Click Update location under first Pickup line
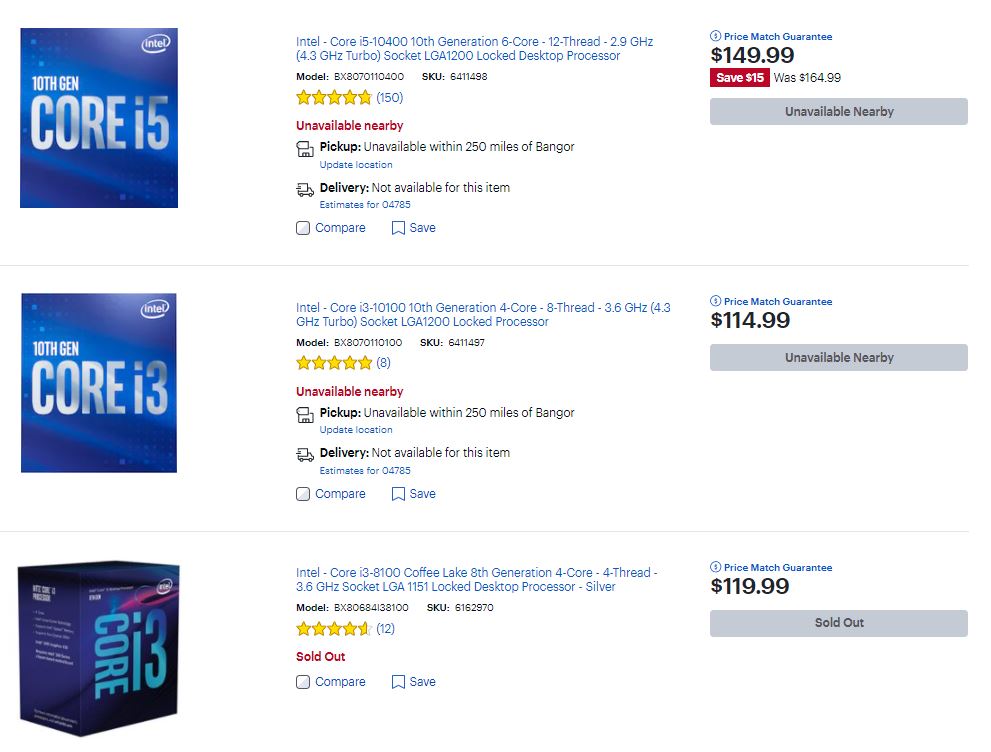 click(356, 164)
